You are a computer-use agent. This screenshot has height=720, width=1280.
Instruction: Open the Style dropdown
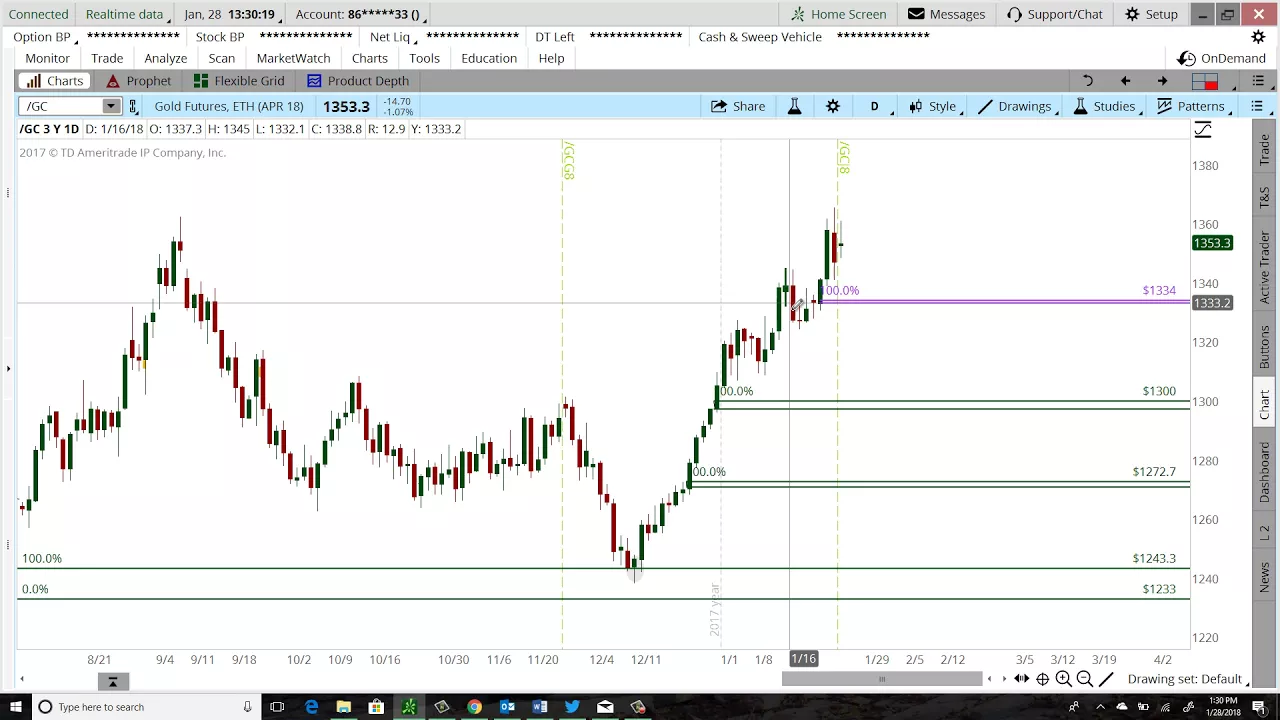[x=934, y=106]
